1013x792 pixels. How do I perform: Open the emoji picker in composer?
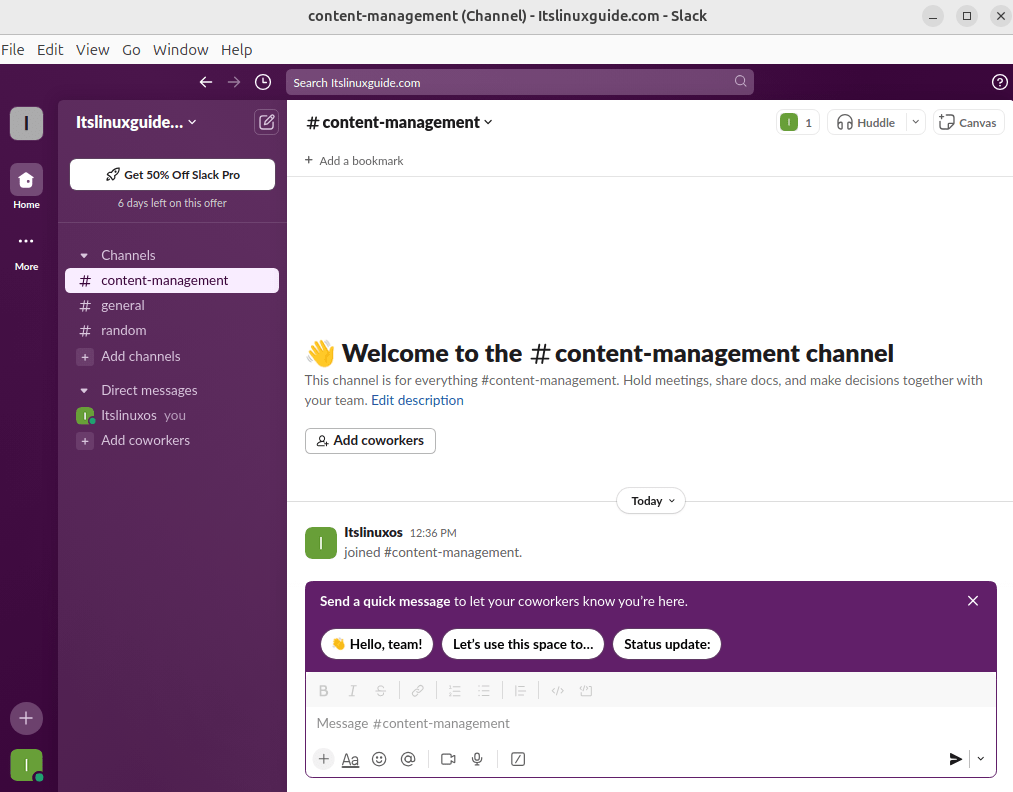click(x=379, y=759)
